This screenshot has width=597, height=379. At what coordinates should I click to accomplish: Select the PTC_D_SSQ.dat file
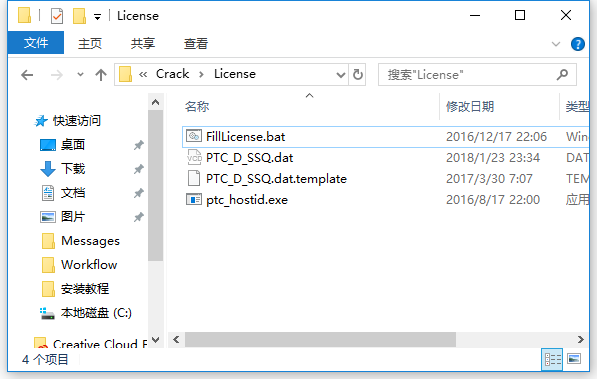249,158
